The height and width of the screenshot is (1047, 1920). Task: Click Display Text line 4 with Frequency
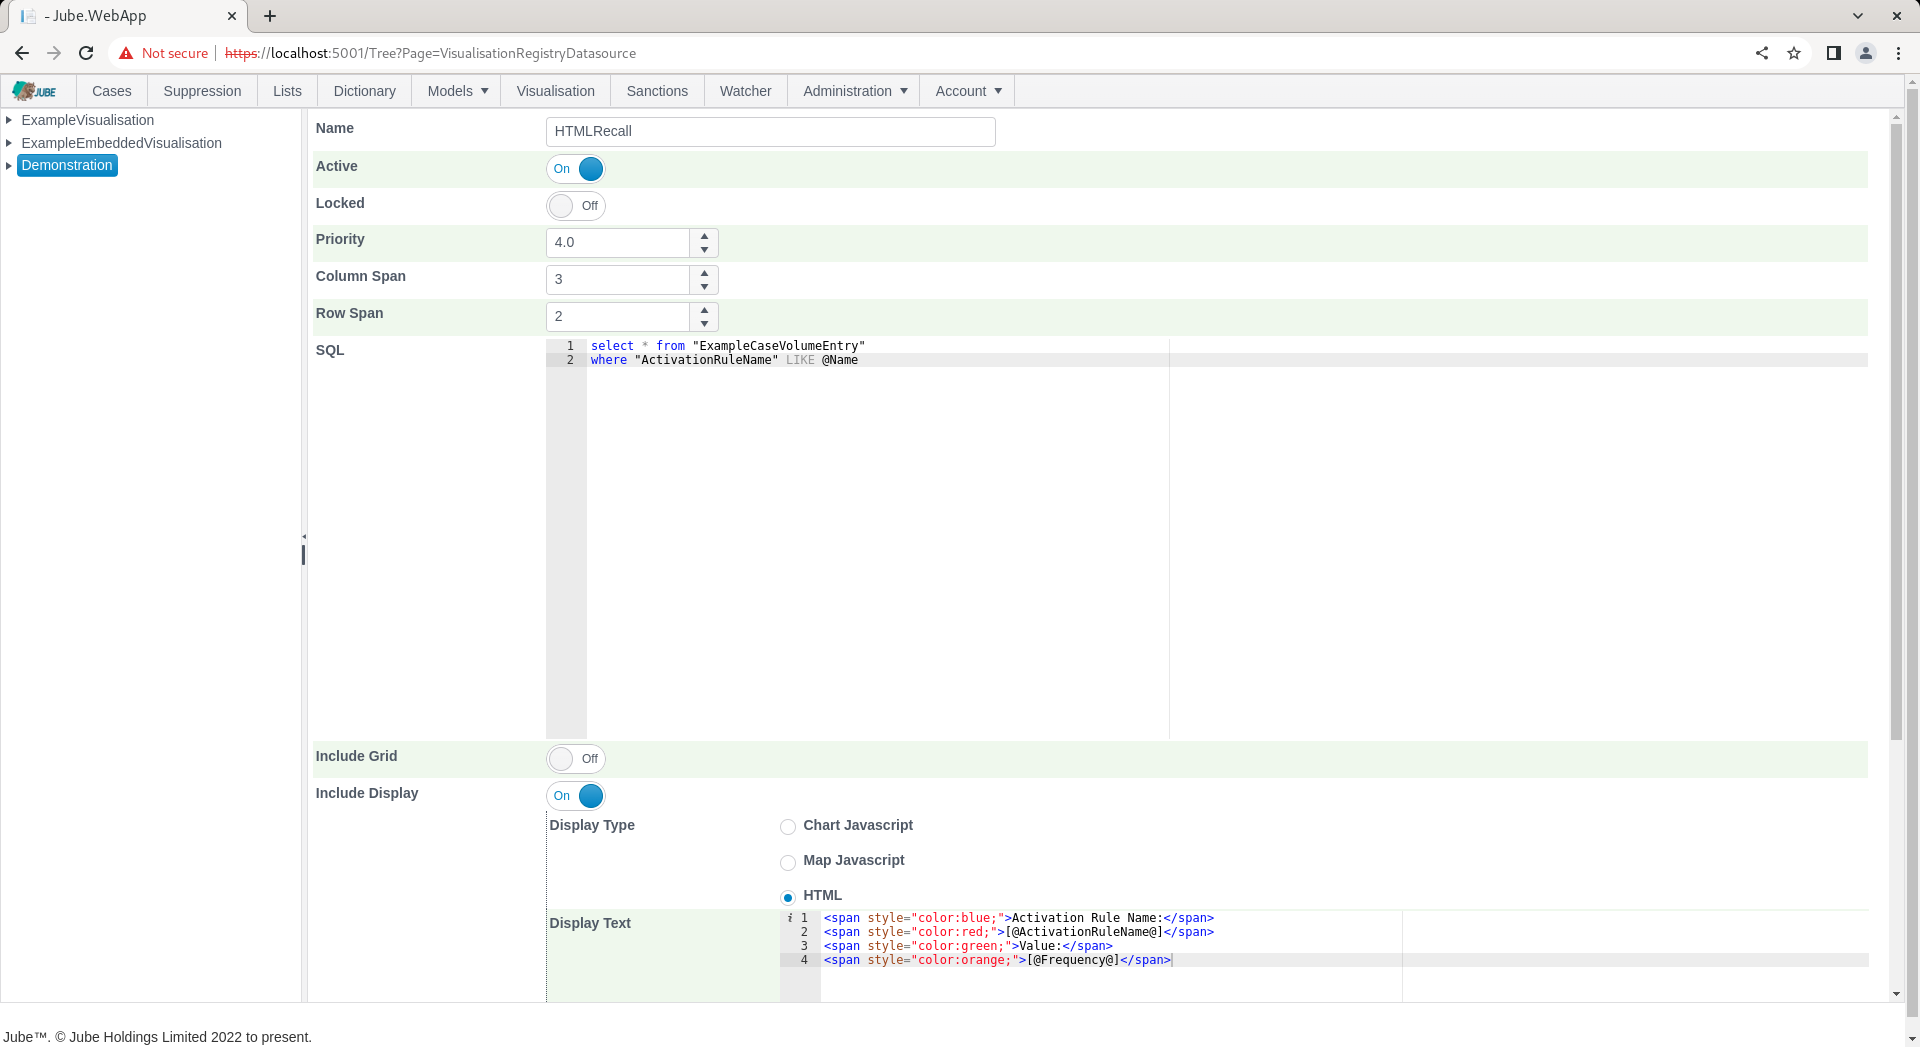point(997,960)
